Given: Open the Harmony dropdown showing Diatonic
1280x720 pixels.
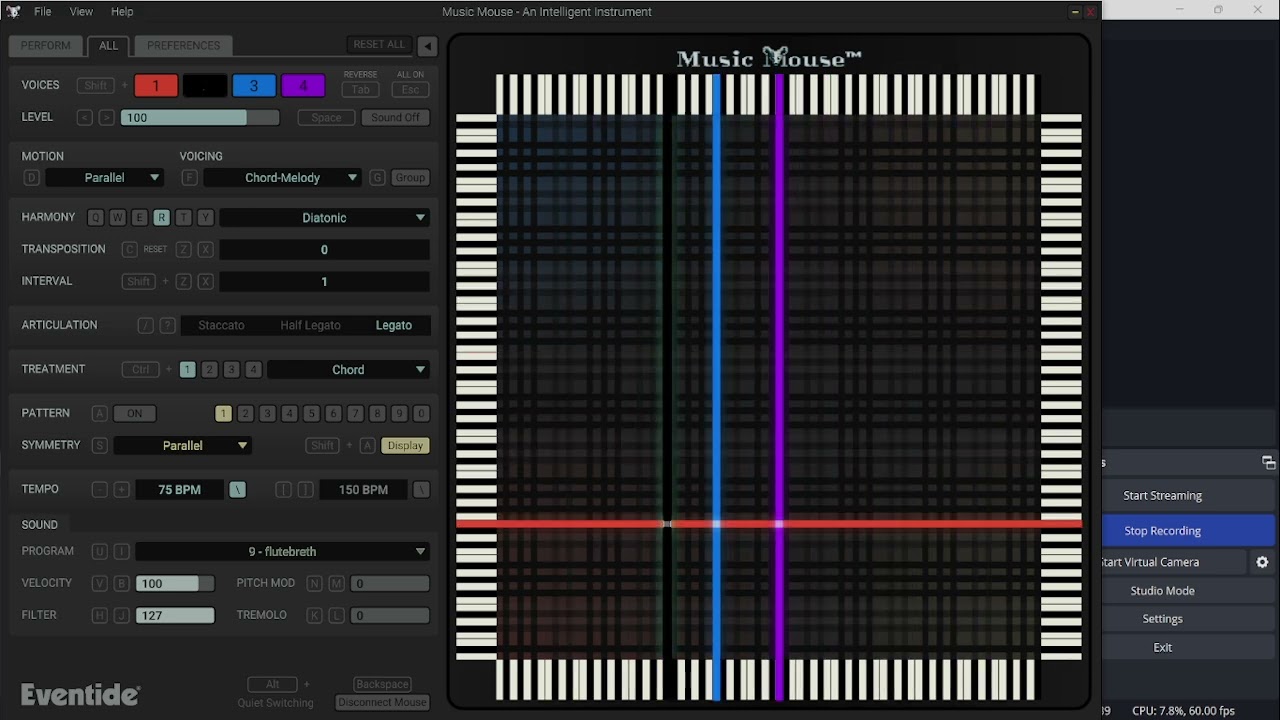Looking at the screenshot, I should [325, 218].
